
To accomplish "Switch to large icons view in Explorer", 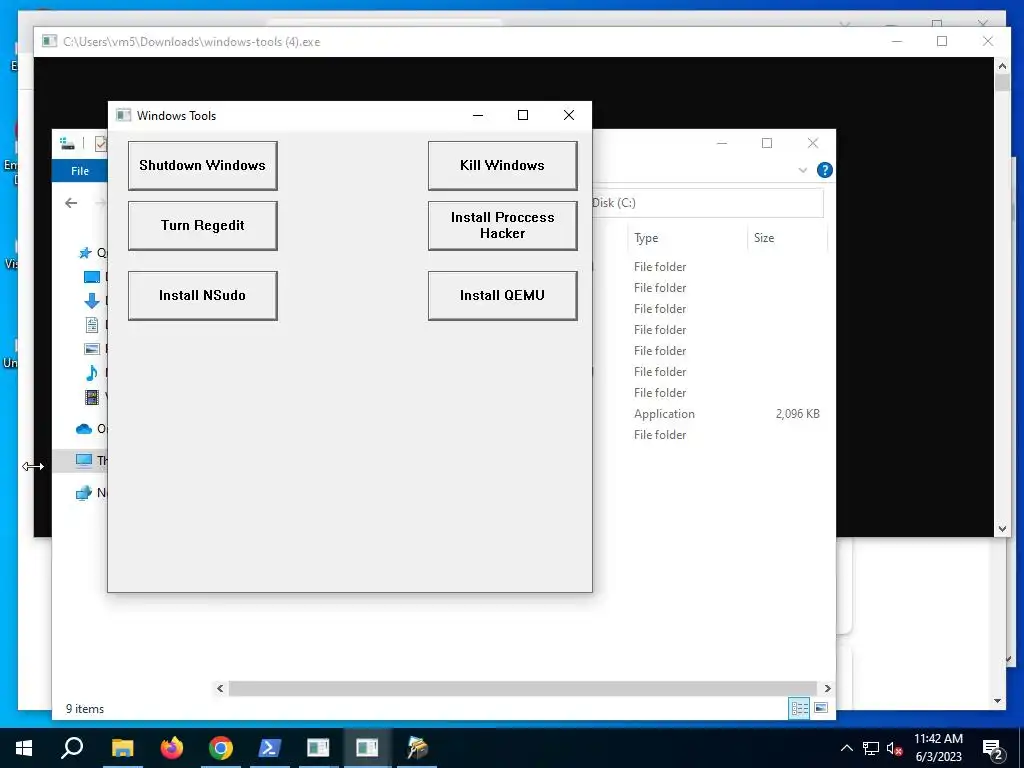I will click(821, 708).
